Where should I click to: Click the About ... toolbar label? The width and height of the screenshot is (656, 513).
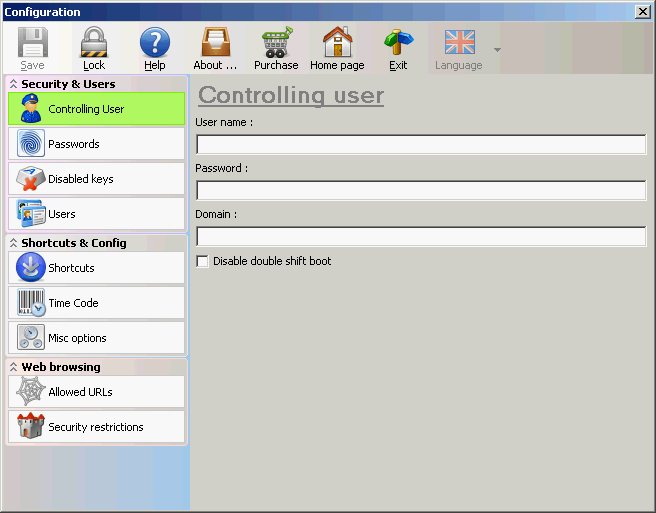point(215,65)
